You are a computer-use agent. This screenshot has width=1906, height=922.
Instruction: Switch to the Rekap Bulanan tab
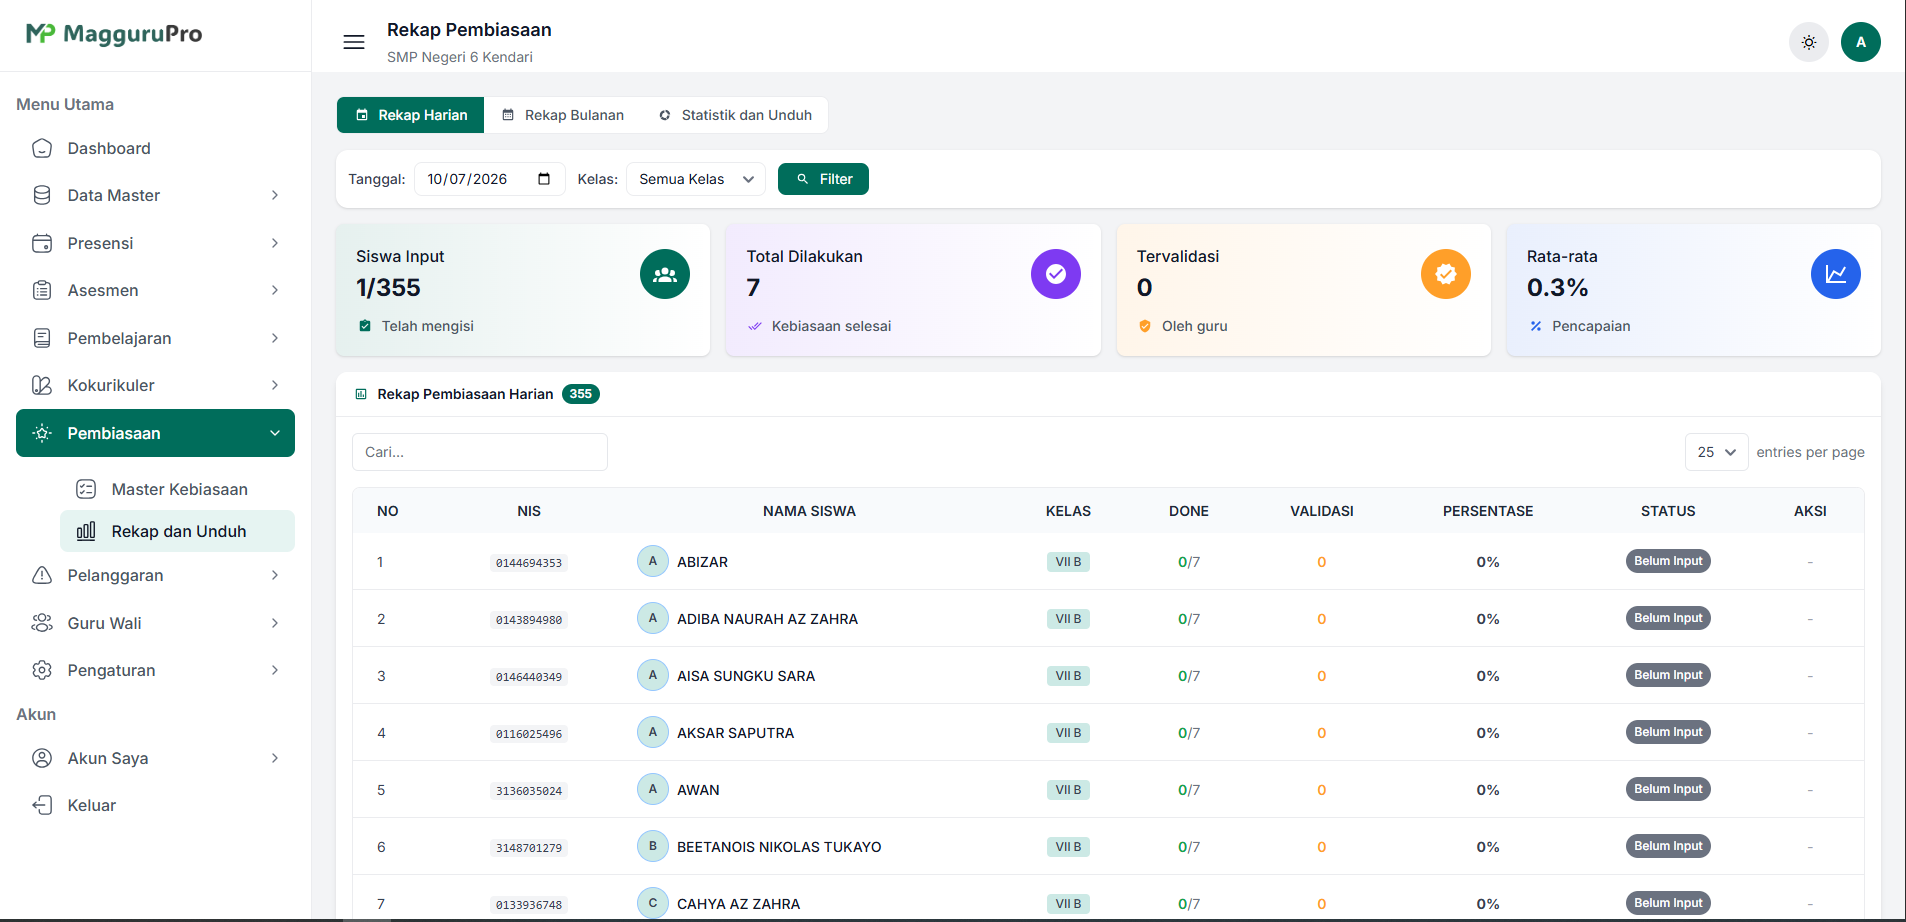(563, 115)
